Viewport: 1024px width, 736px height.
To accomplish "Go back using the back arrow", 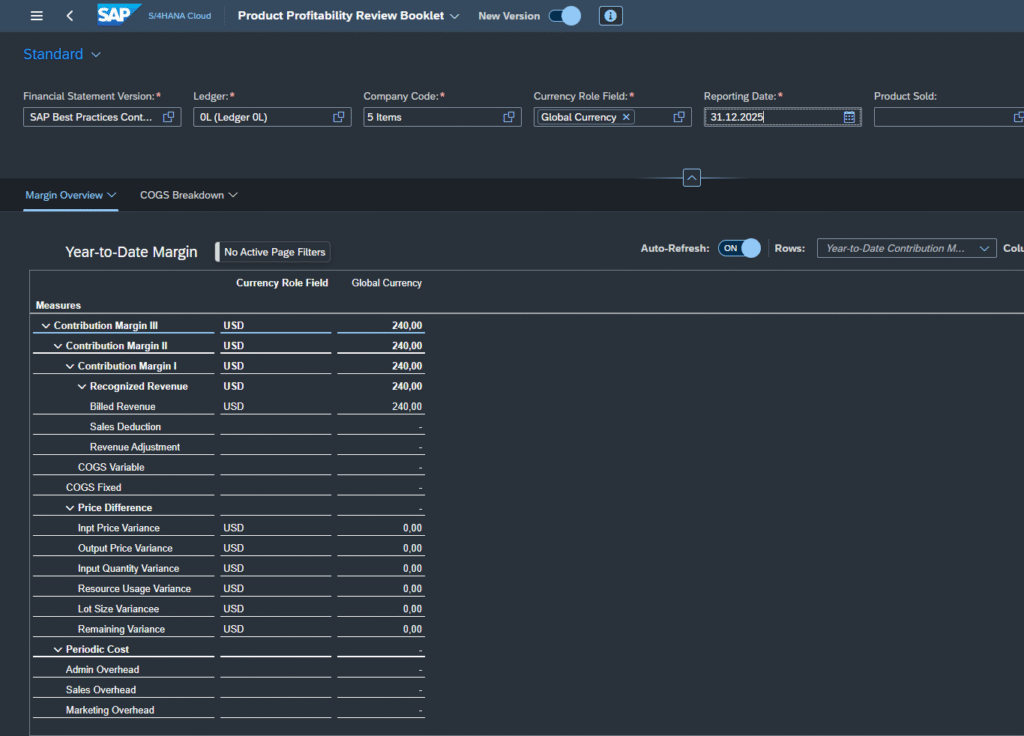I will (70, 16).
